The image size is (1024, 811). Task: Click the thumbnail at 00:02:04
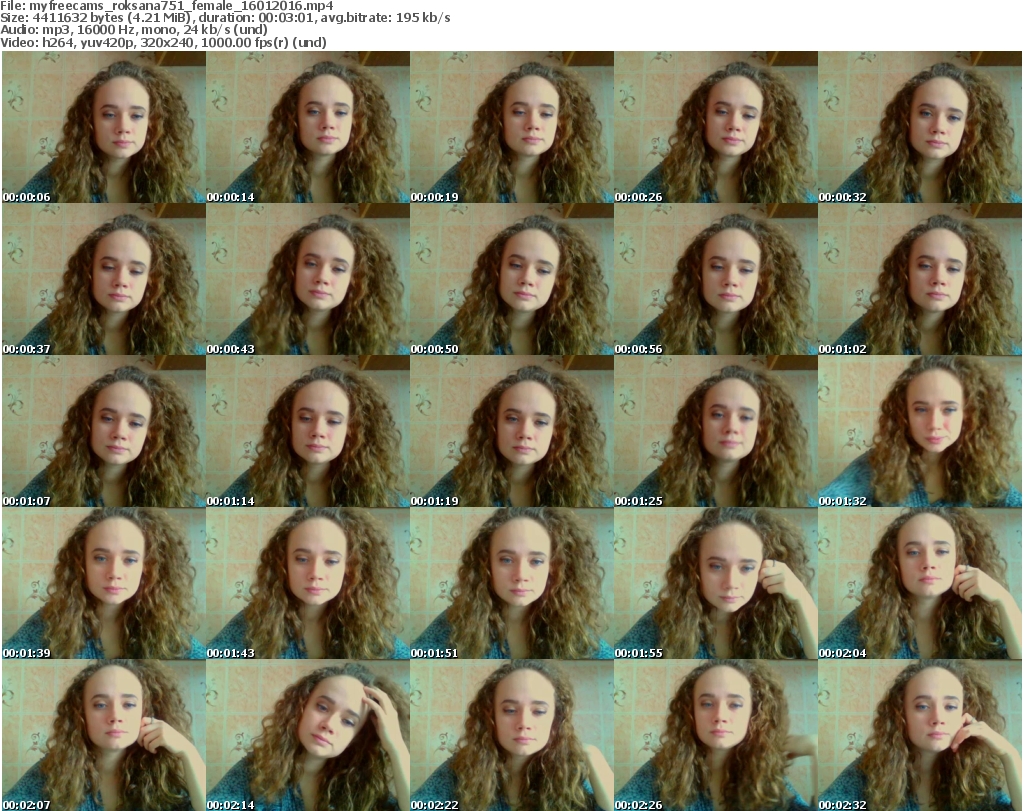(x=920, y=584)
